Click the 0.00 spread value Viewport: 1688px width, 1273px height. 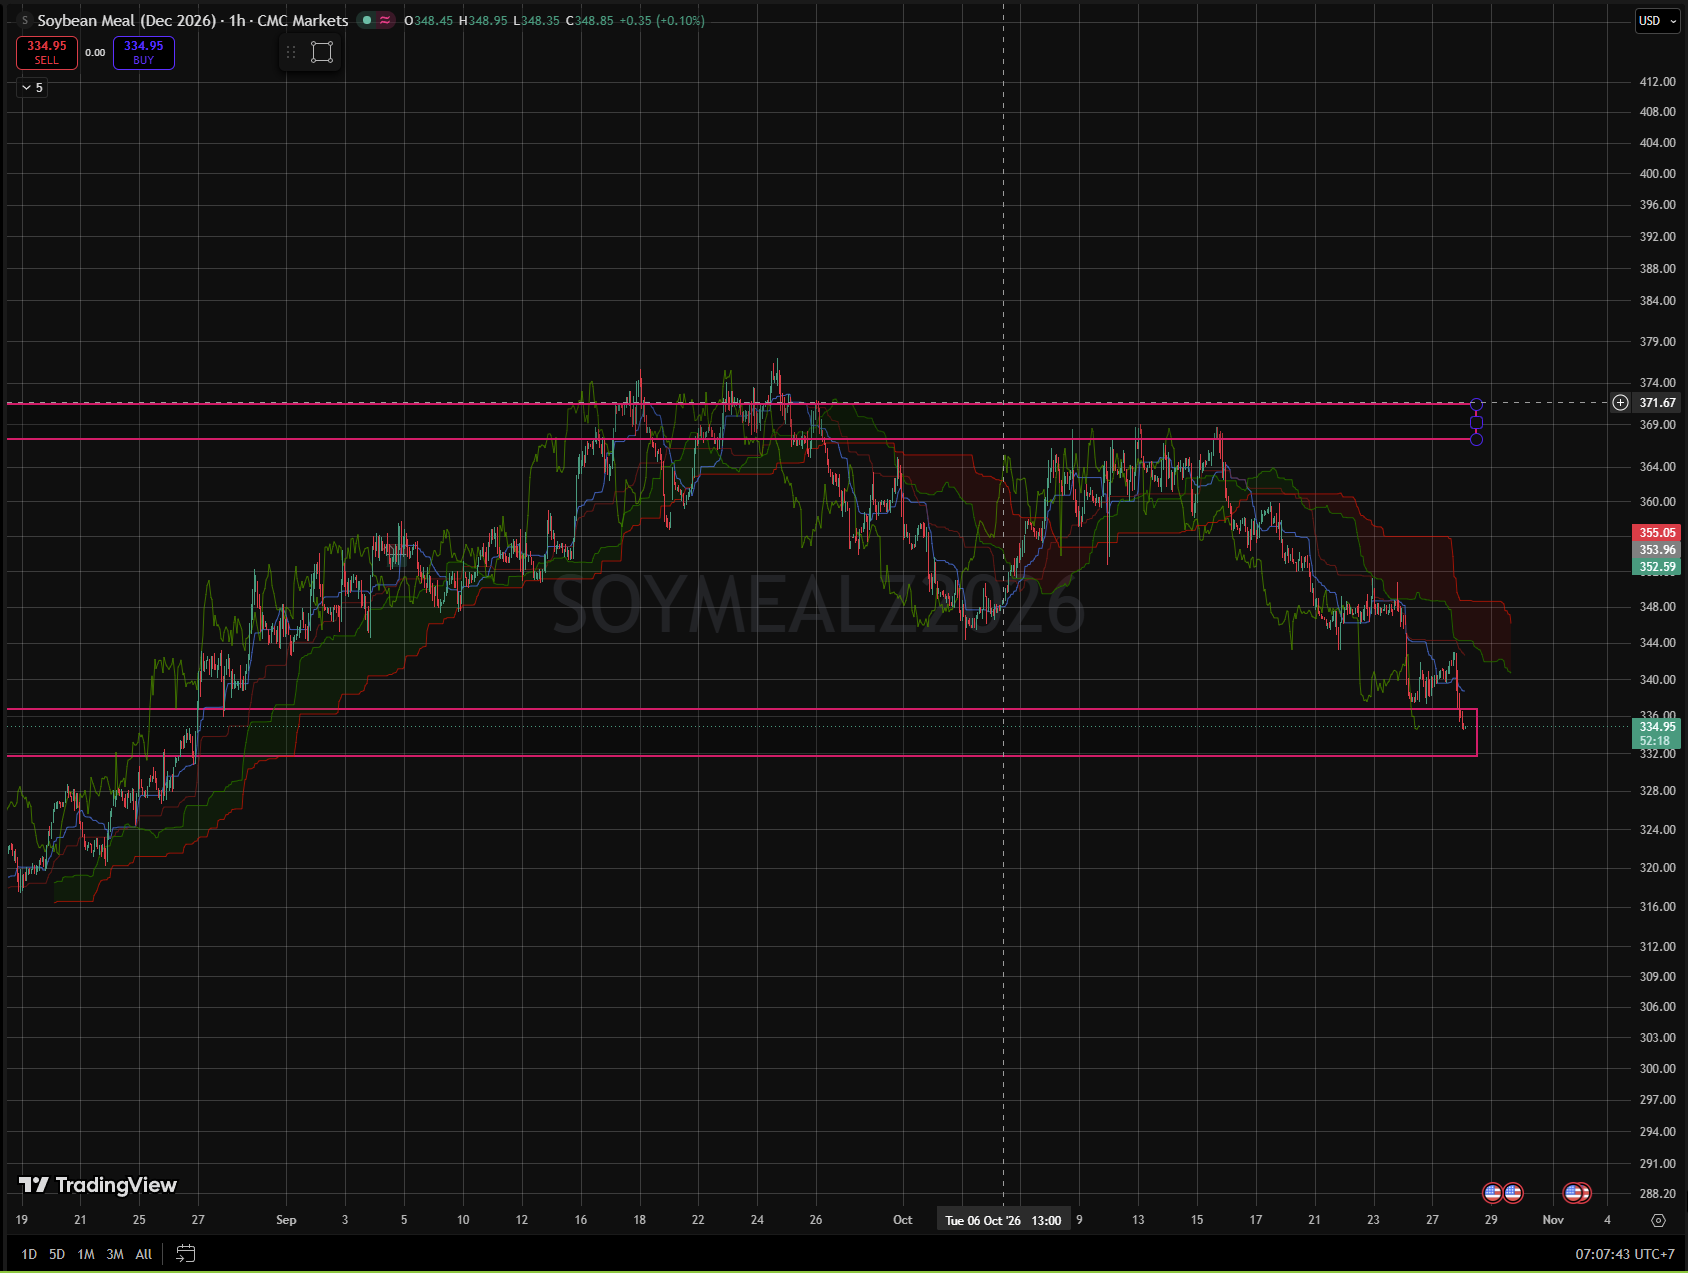(95, 53)
